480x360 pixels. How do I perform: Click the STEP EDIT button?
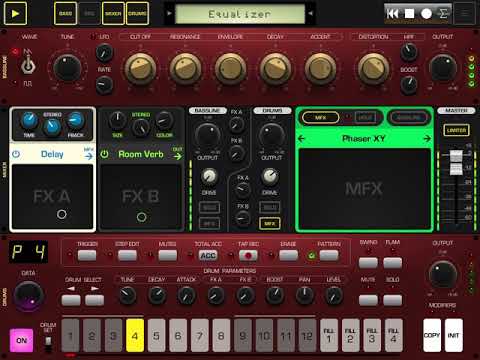(x=127, y=255)
